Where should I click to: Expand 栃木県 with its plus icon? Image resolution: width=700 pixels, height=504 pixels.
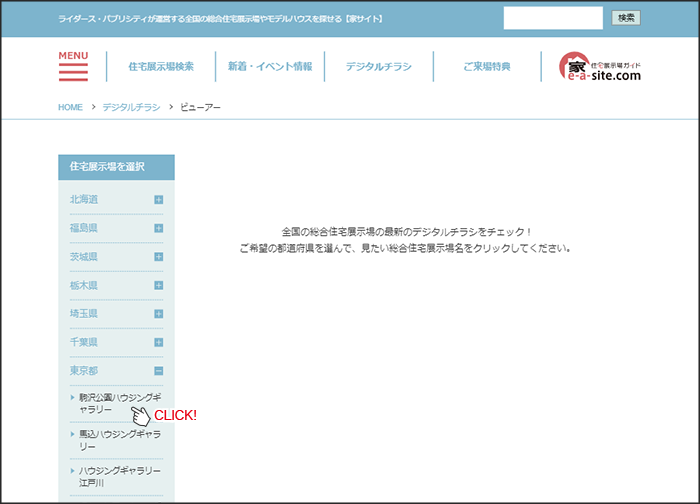[158, 285]
